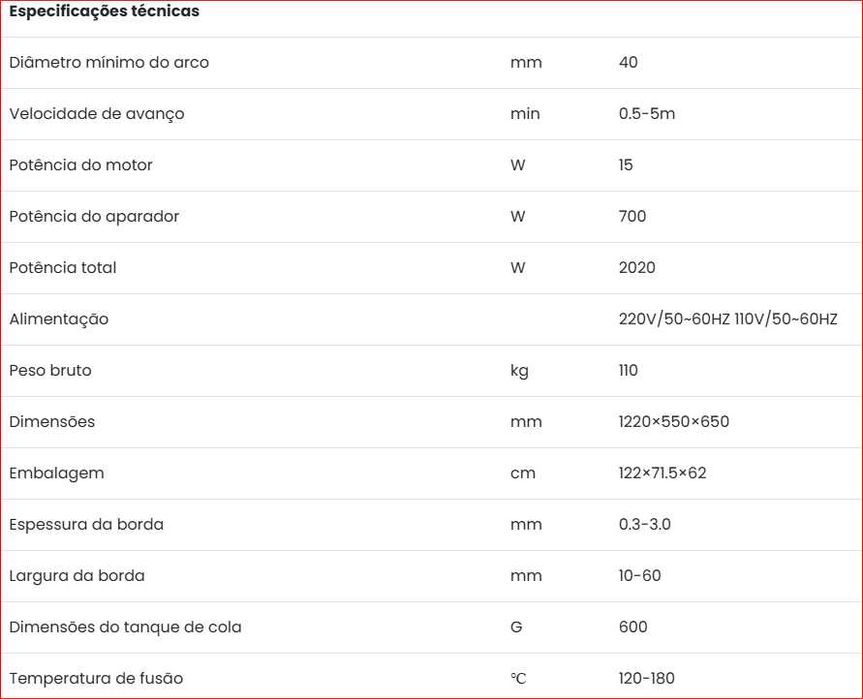Image resolution: width=863 pixels, height=699 pixels.
Task: Click the aparador power value '700'
Action: click(x=632, y=216)
